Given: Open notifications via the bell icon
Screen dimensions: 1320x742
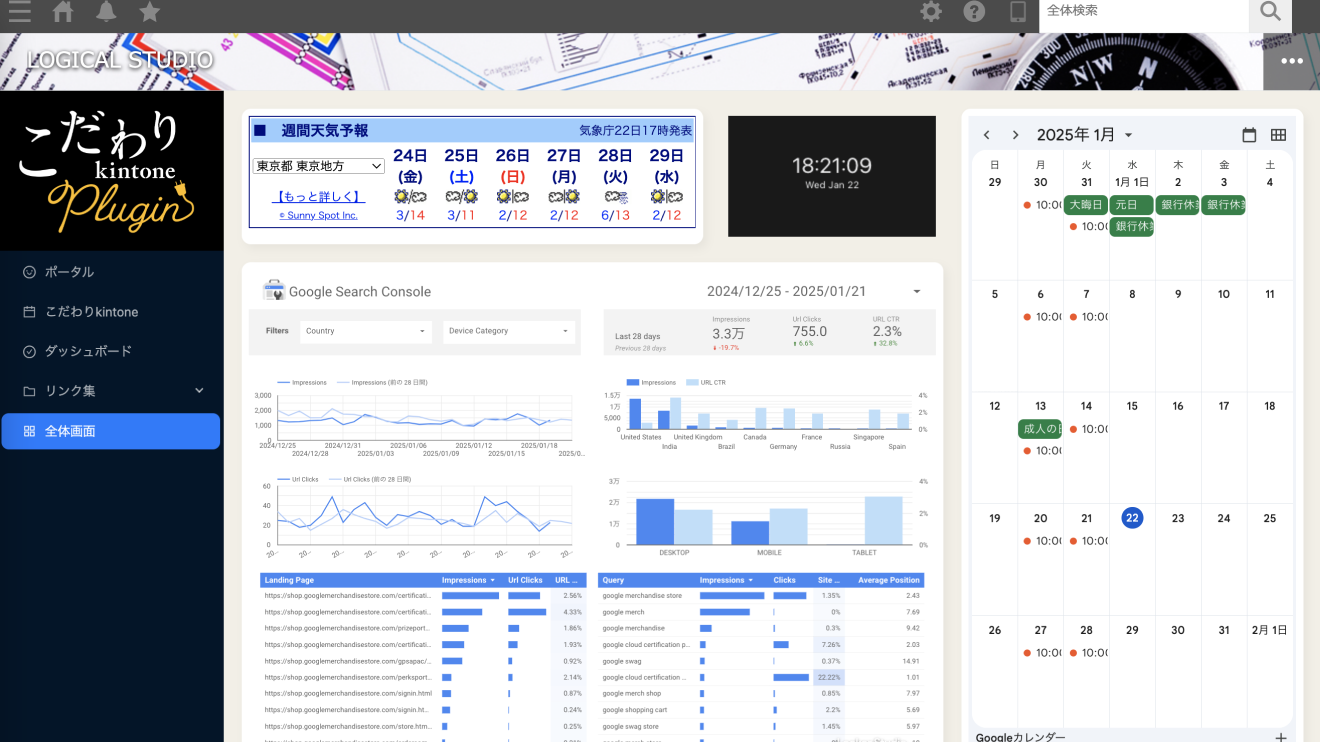Looking at the screenshot, I should coord(106,12).
